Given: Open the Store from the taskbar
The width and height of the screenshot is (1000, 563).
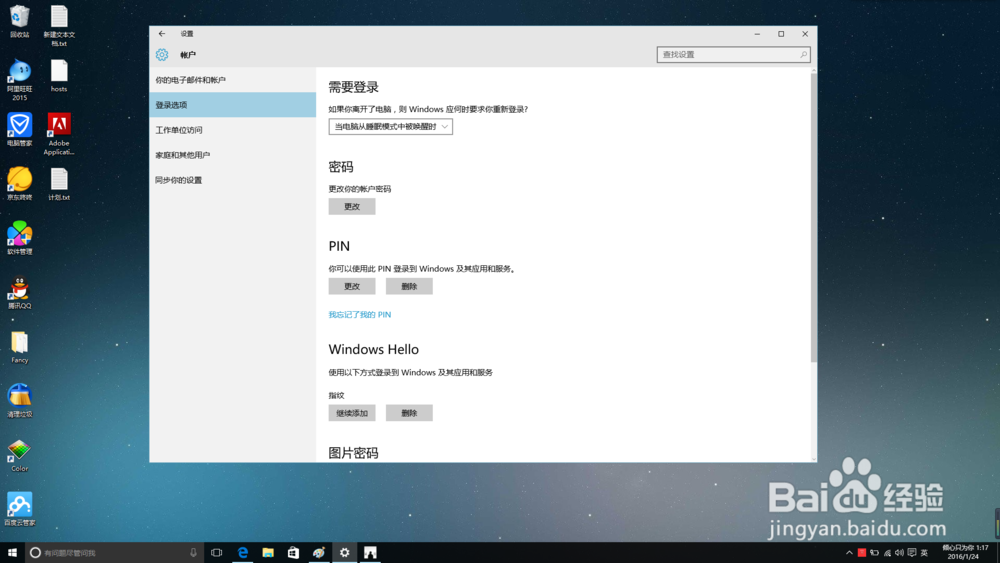Looking at the screenshot, I should pos(293,553).
